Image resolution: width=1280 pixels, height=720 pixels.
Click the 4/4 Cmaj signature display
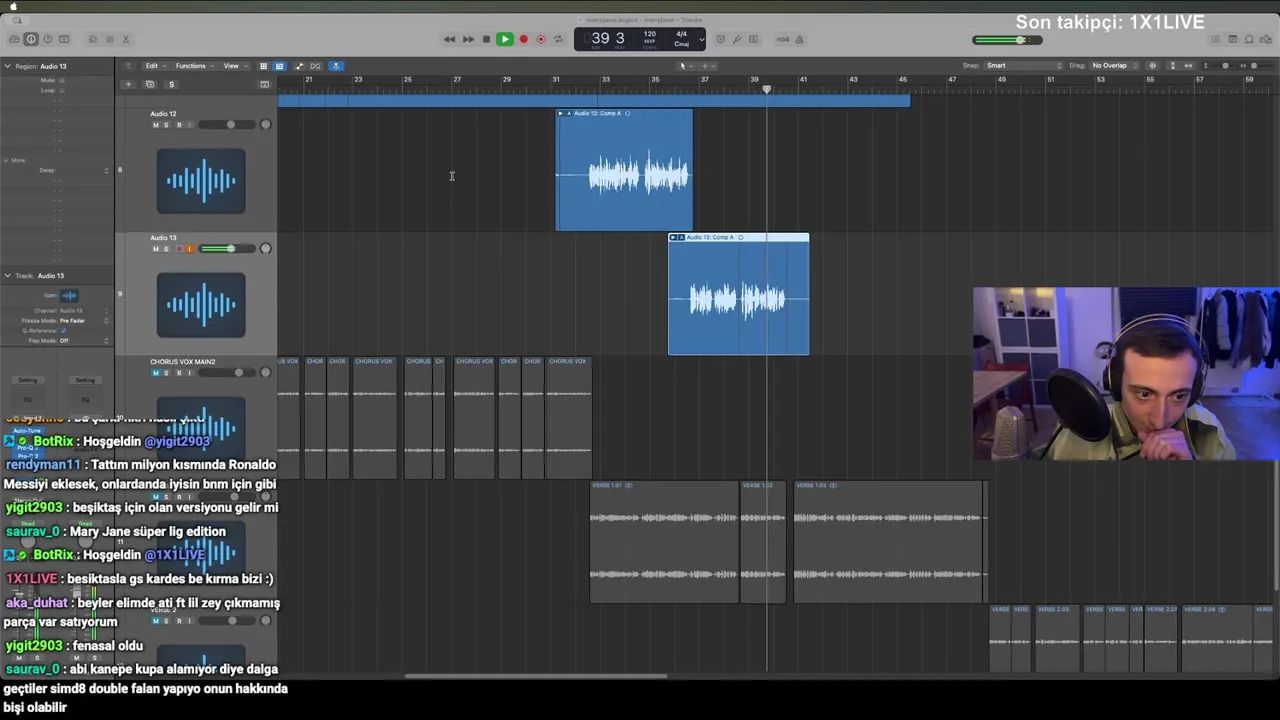(x=682, y=39)
